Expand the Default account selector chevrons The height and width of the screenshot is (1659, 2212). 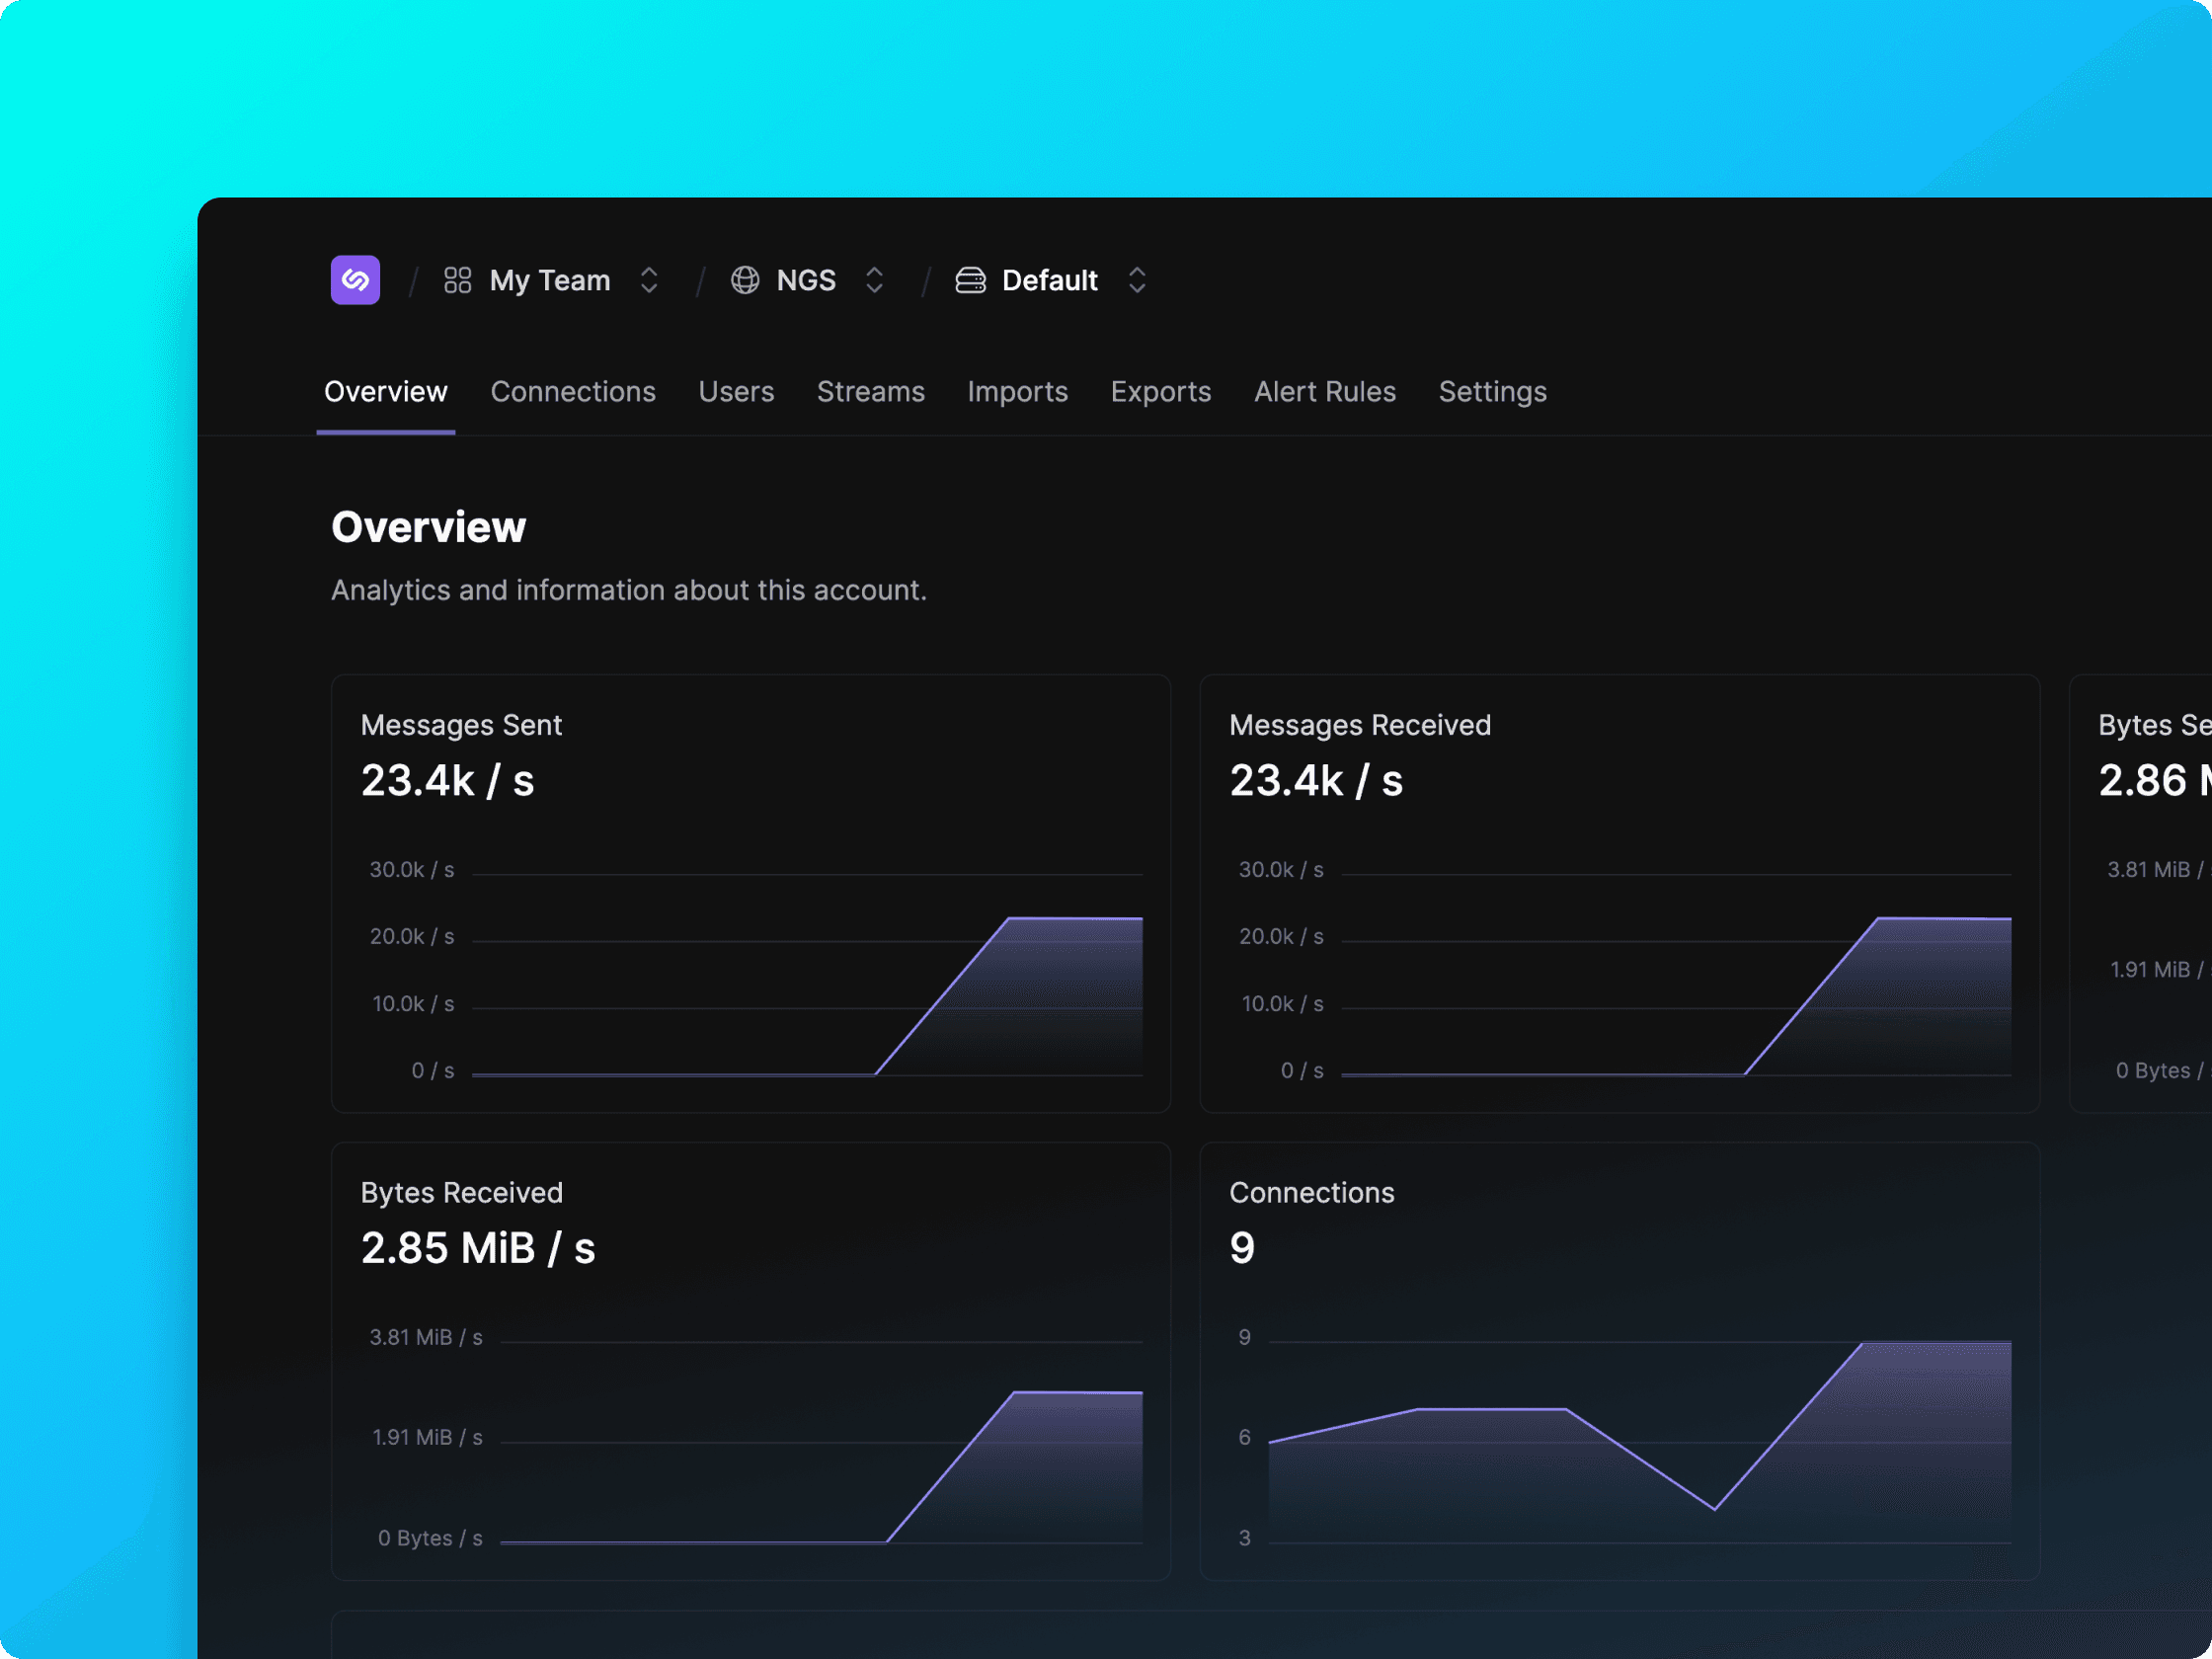[x=1137, y=280]
